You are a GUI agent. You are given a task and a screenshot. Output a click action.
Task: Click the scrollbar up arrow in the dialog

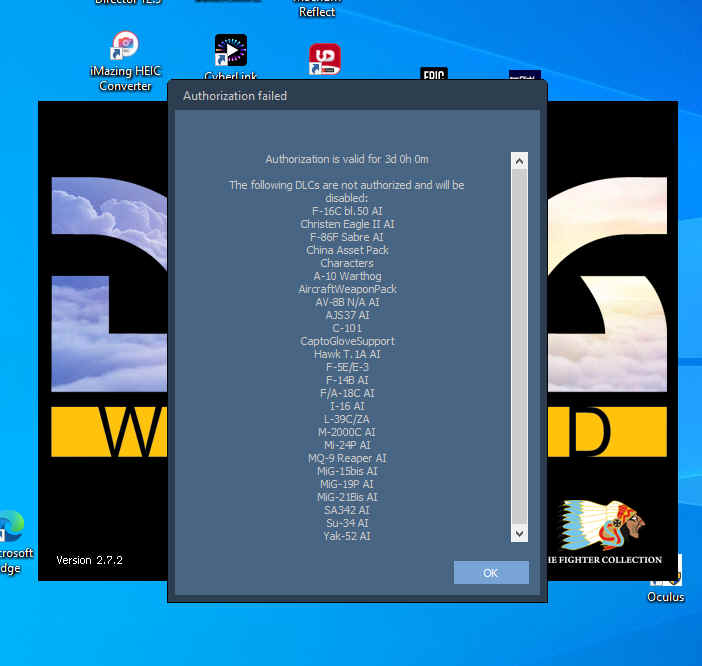(x=519, y=161)
